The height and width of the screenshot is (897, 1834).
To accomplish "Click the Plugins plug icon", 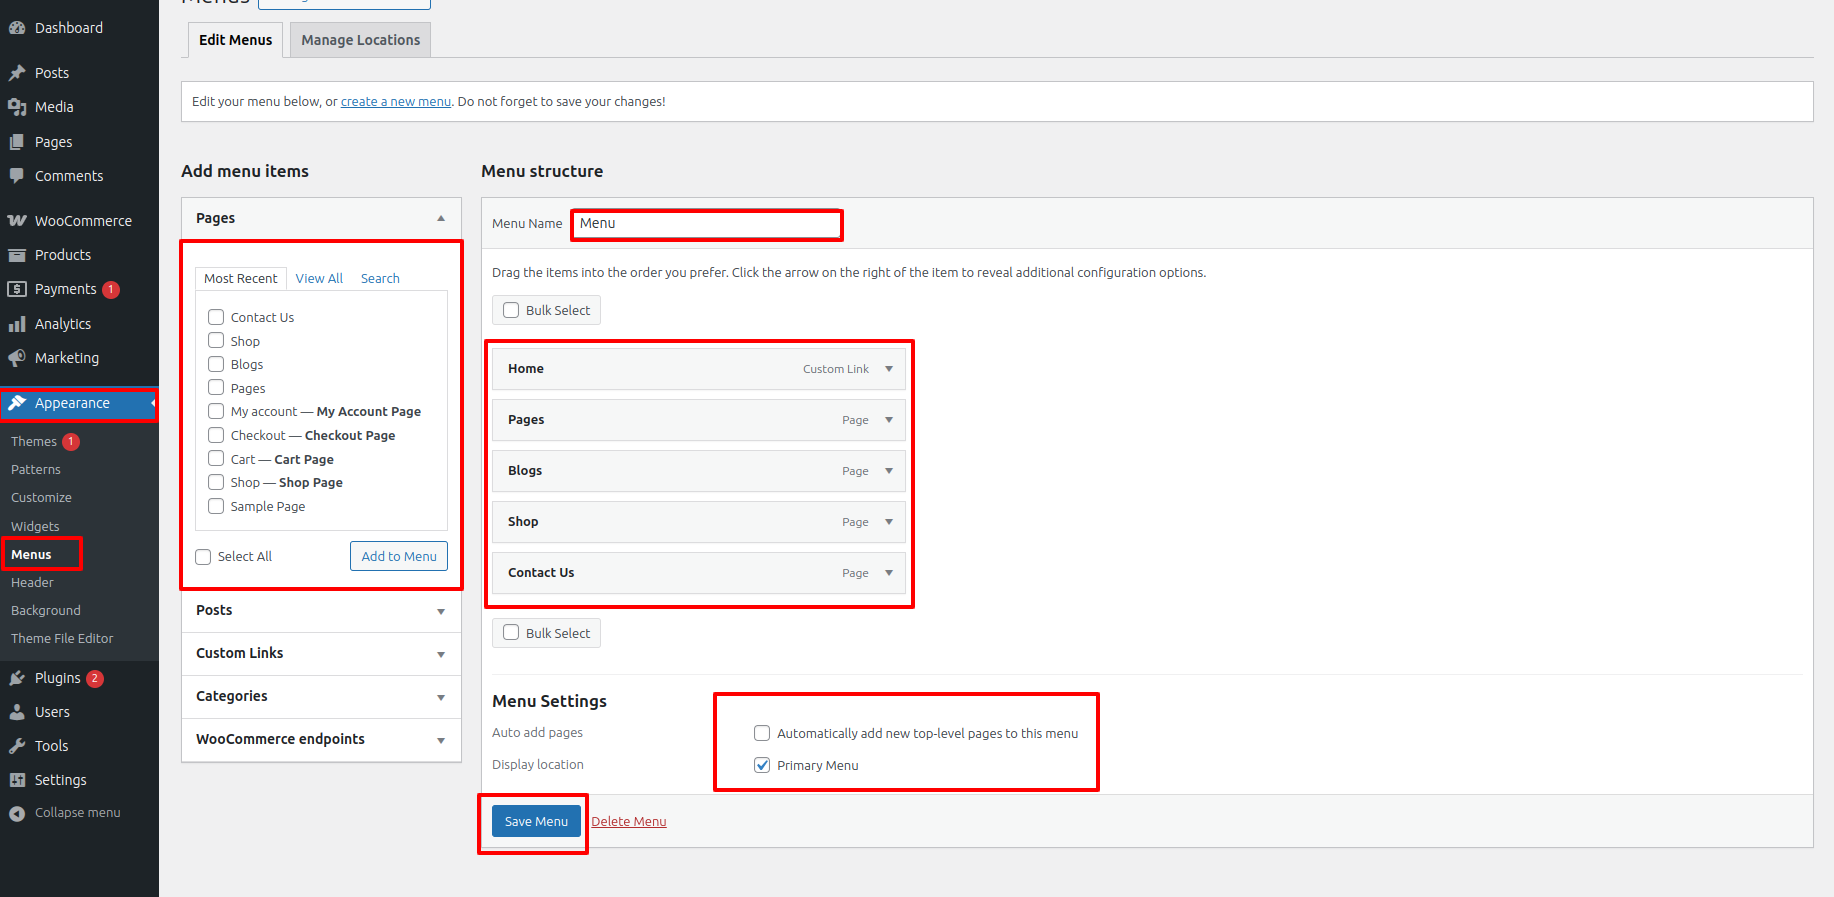I will pyautogui.click(x=17, y=678).
